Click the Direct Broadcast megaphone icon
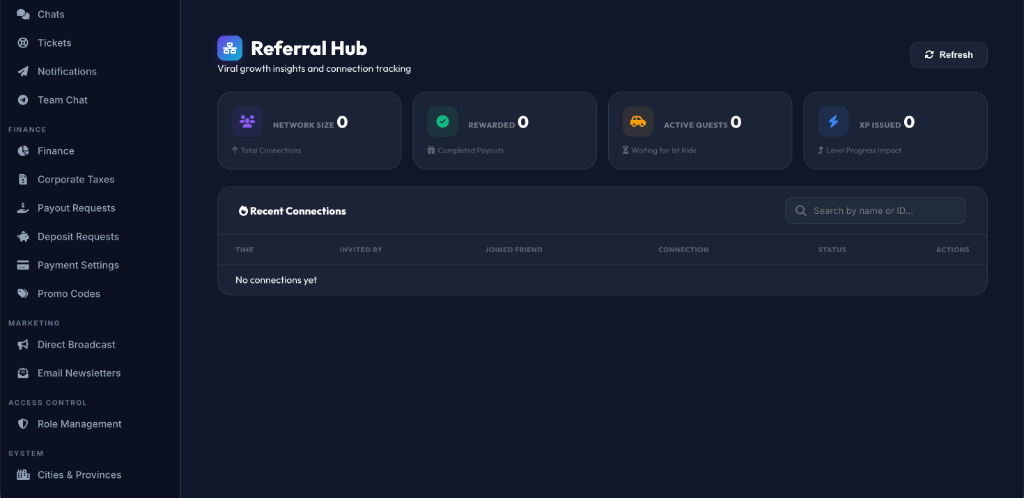This screenshot has width=1024, height=498. pyautogui.click(x=23, y=345)
